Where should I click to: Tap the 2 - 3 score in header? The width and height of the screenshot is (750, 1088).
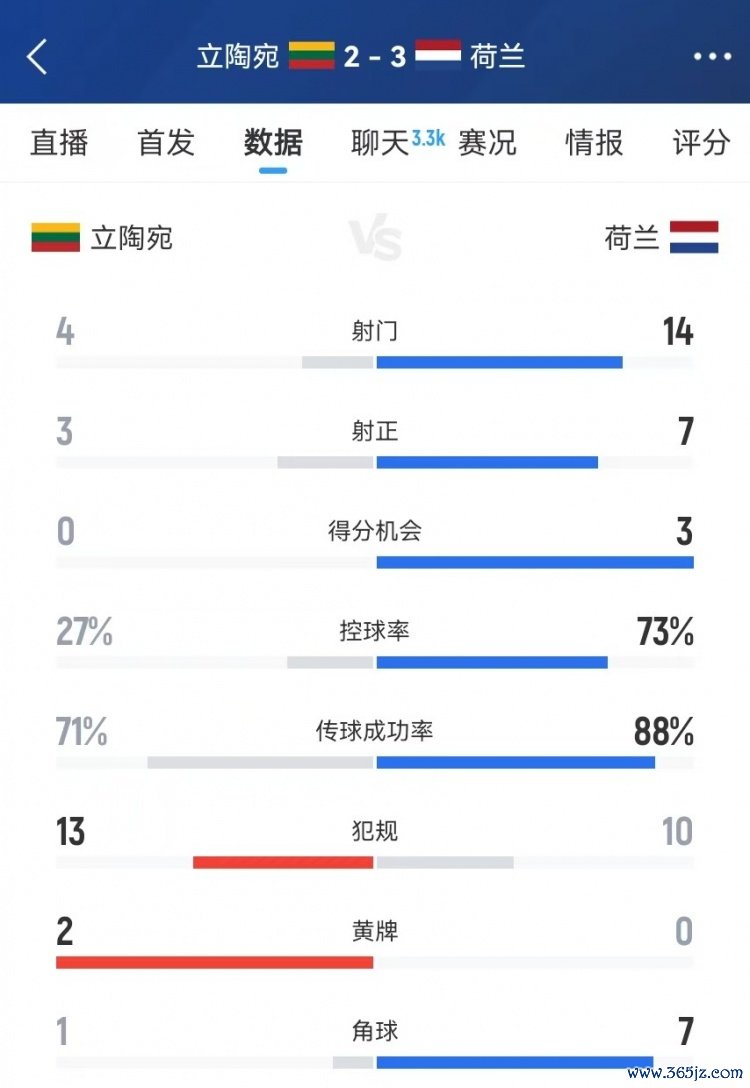coord(374,56)
